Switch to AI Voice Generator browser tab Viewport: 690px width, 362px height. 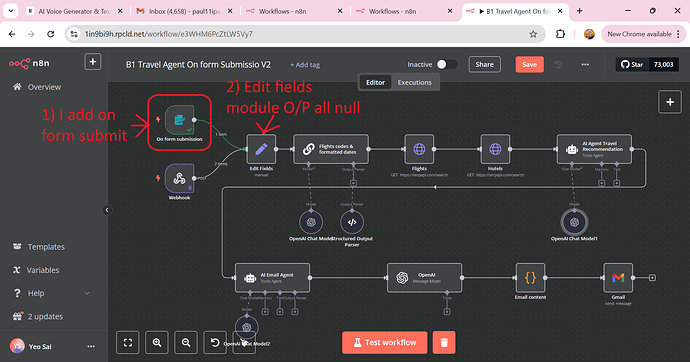tap(75, 11)
